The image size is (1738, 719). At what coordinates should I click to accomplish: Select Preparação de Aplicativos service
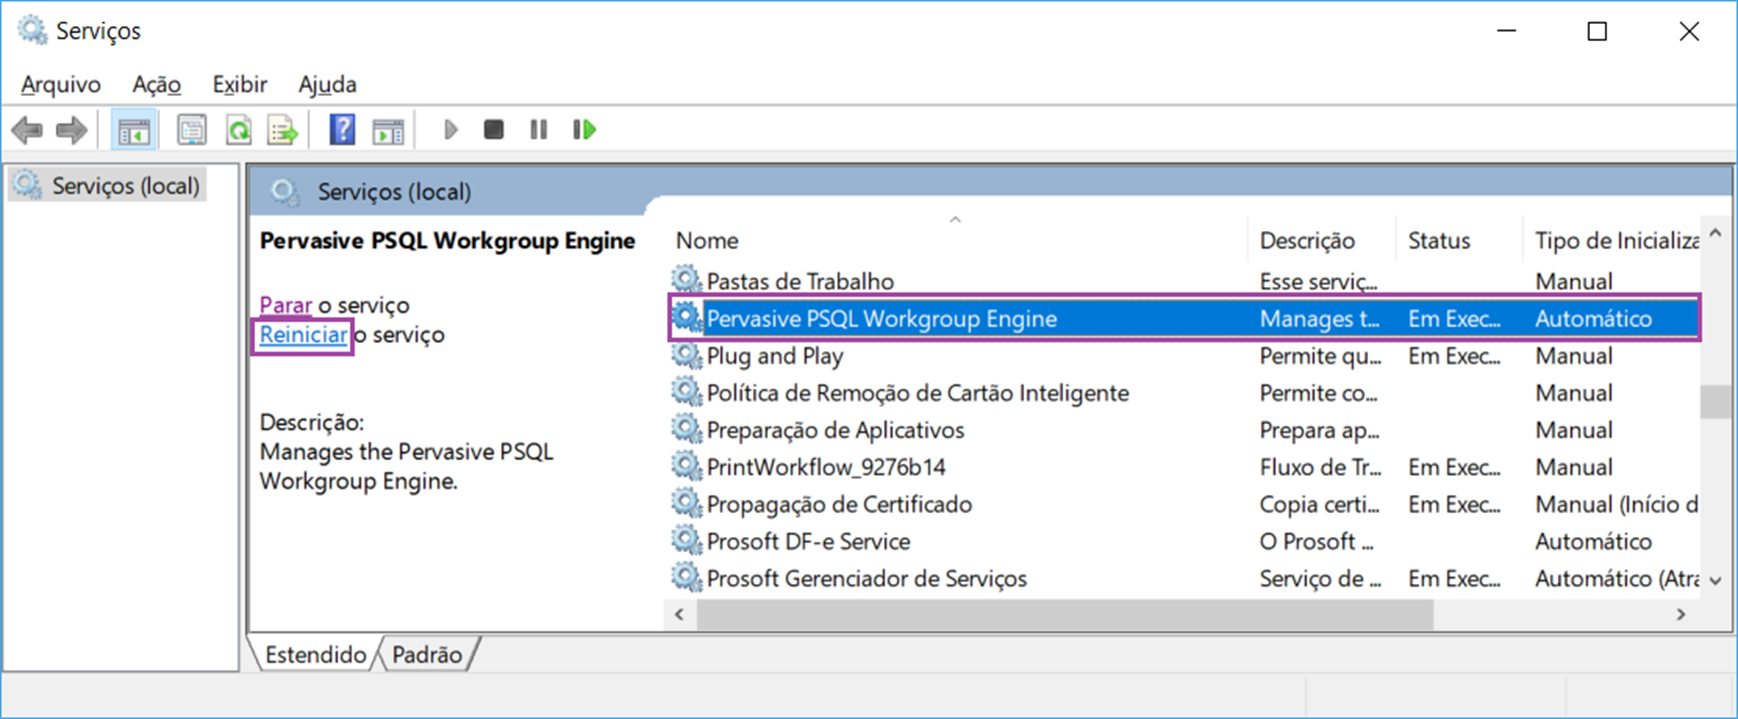pyautogui.click(x=1183, y=429)
